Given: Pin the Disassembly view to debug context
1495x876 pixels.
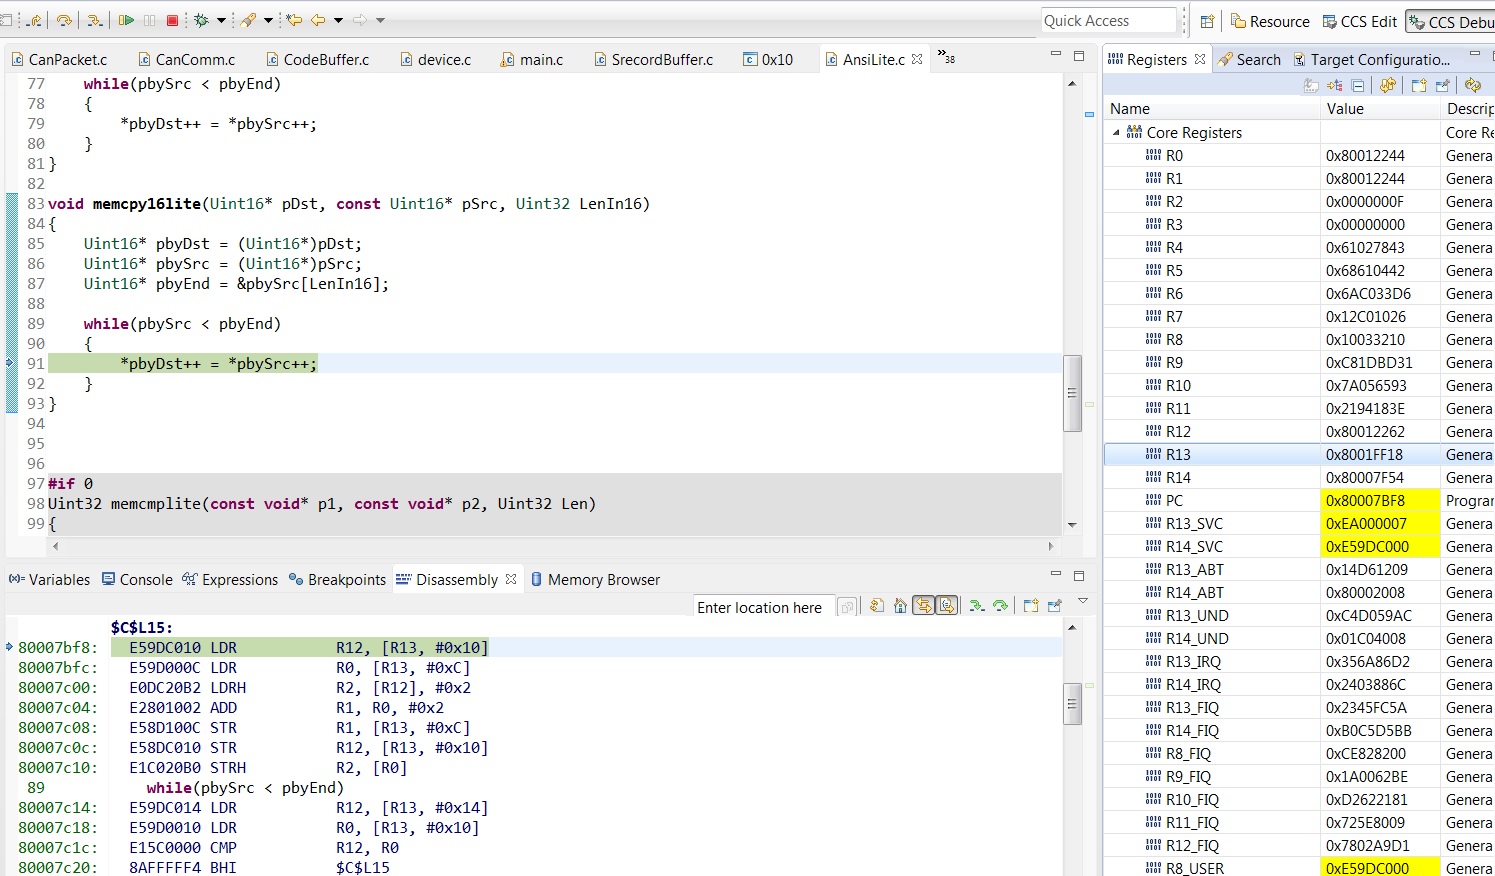Looking at the screenshot, I should [1054, 606].
